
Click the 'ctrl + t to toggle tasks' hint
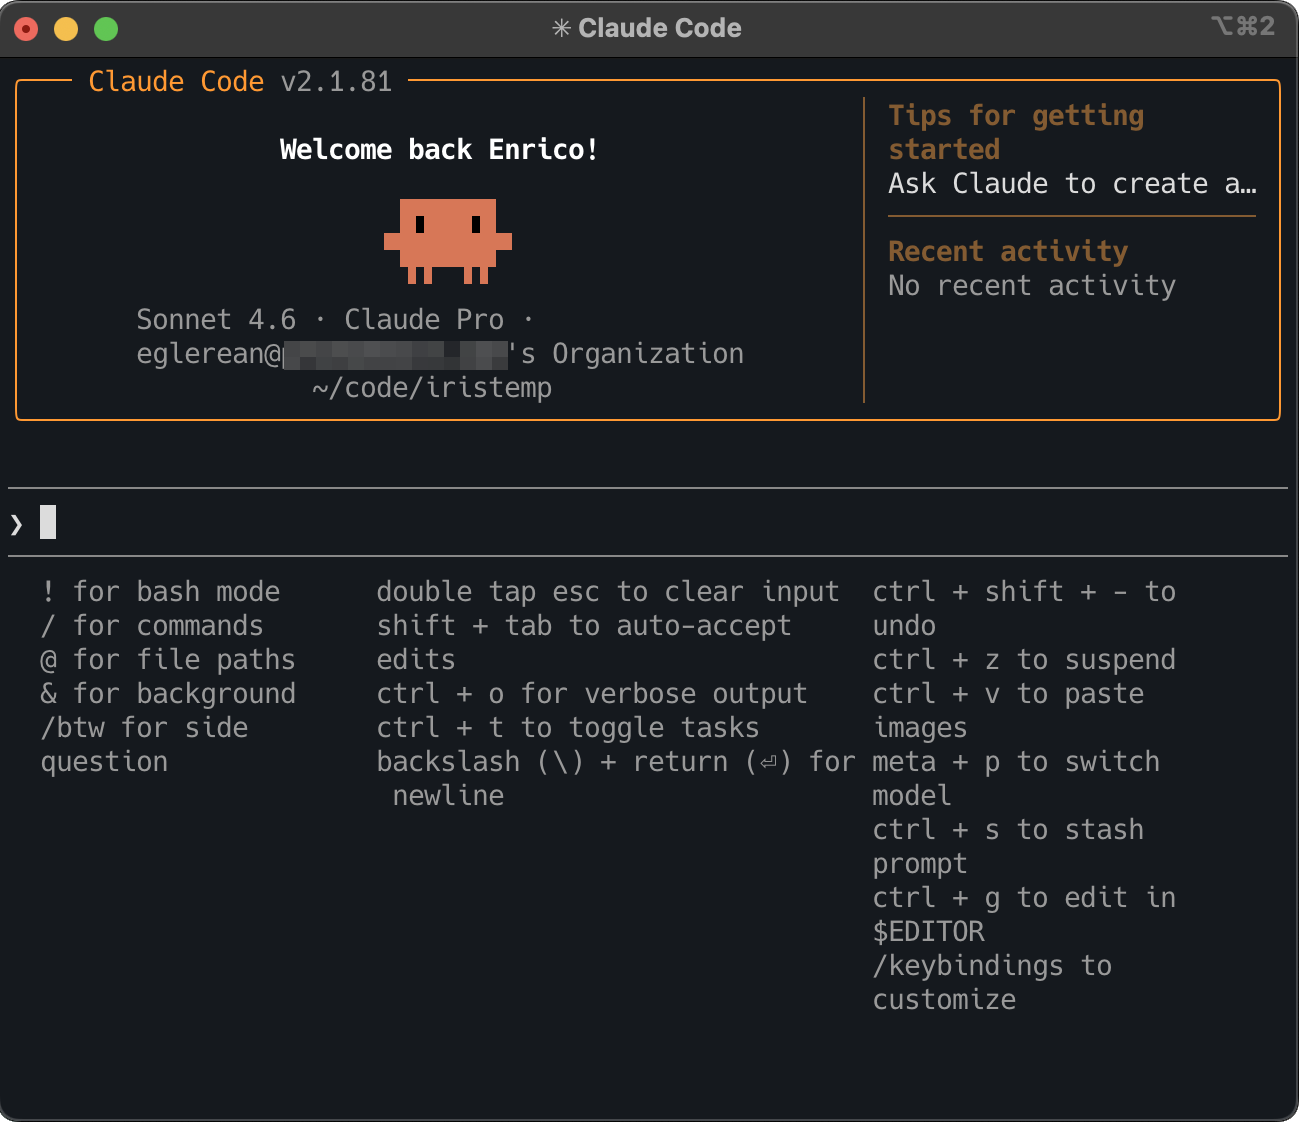(x=567, y=728)
